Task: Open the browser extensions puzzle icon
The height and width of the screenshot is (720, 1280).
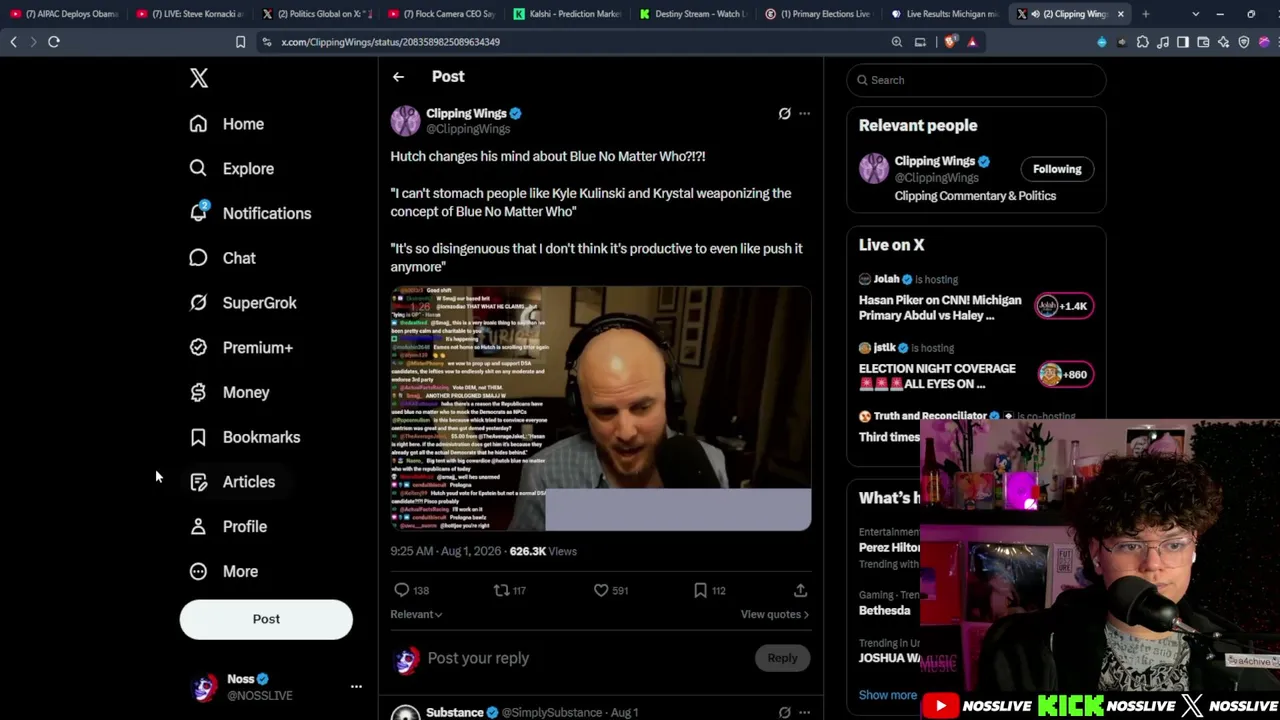Action: pos(1143,42)
